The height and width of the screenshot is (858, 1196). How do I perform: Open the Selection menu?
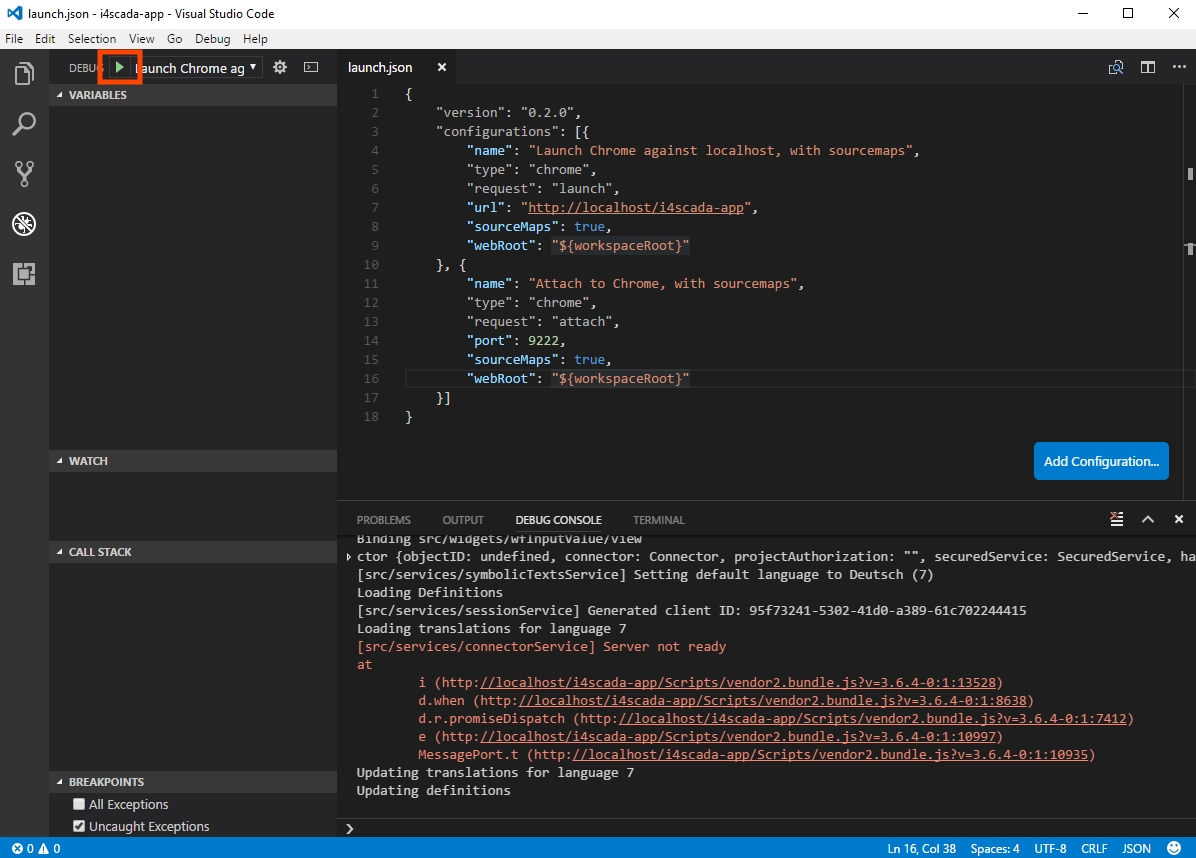tap(92, 39)
